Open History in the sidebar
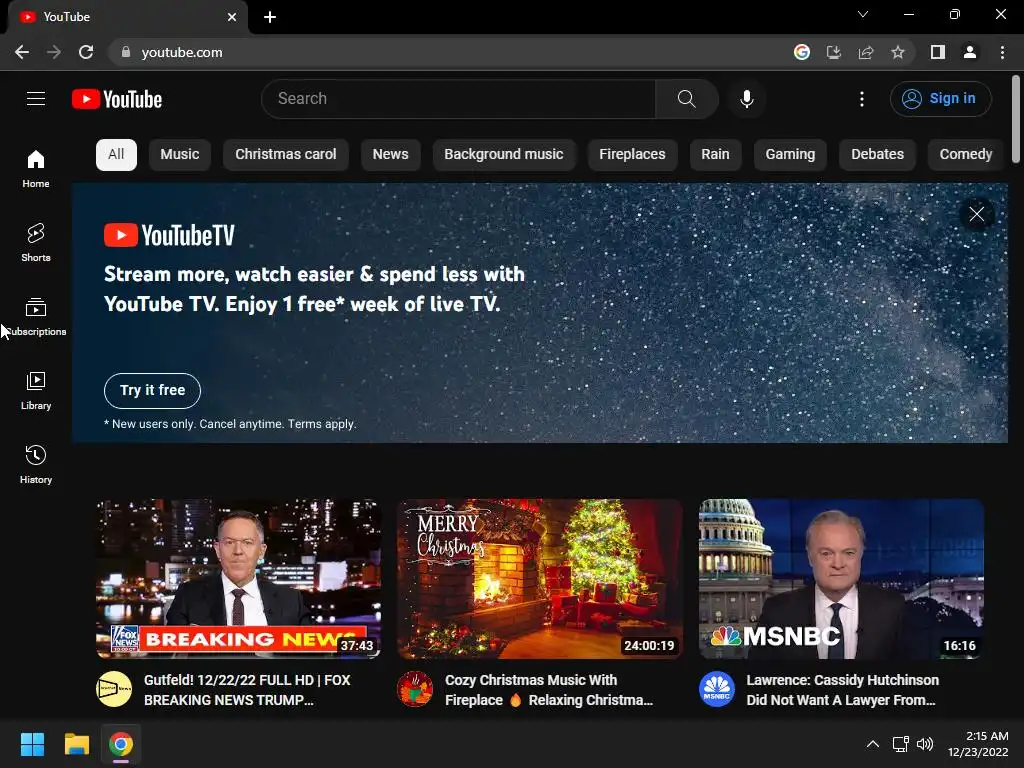 36,464
